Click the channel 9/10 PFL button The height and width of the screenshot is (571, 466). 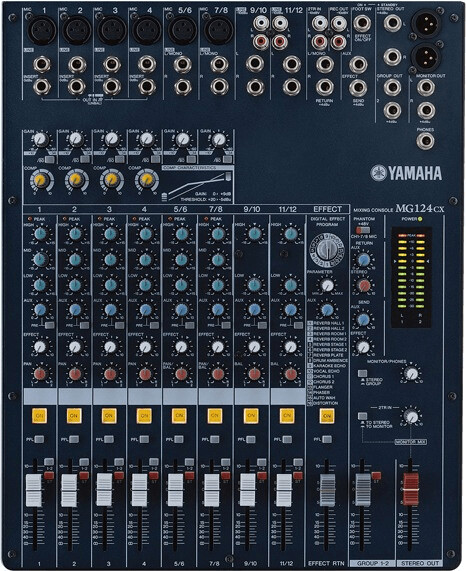tap(251, 440)
